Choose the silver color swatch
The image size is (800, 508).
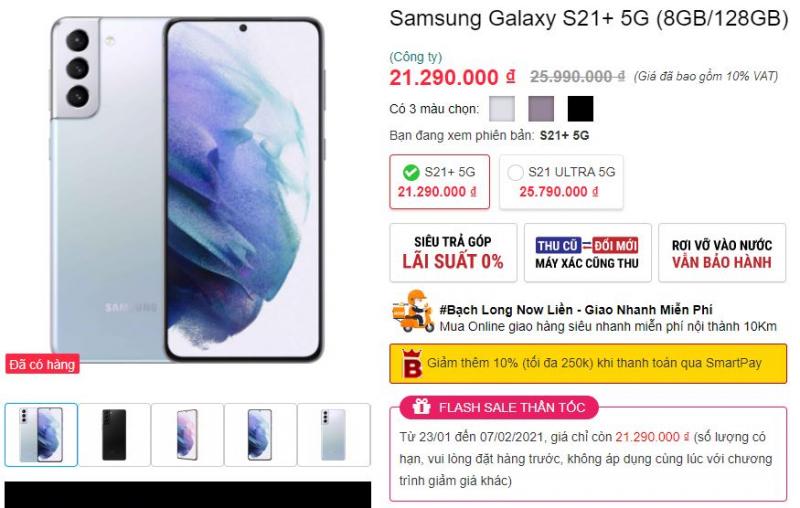(502, 109)
